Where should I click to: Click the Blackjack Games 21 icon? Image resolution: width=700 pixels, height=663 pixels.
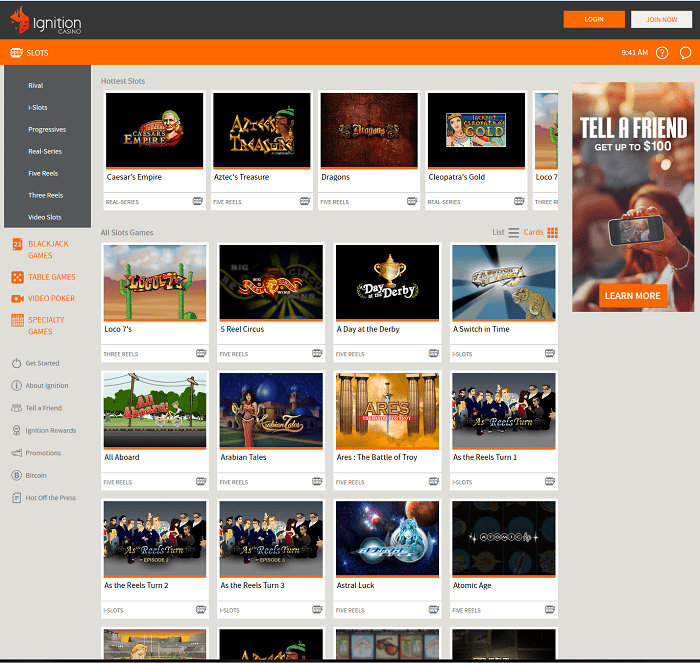click(17, 244)
